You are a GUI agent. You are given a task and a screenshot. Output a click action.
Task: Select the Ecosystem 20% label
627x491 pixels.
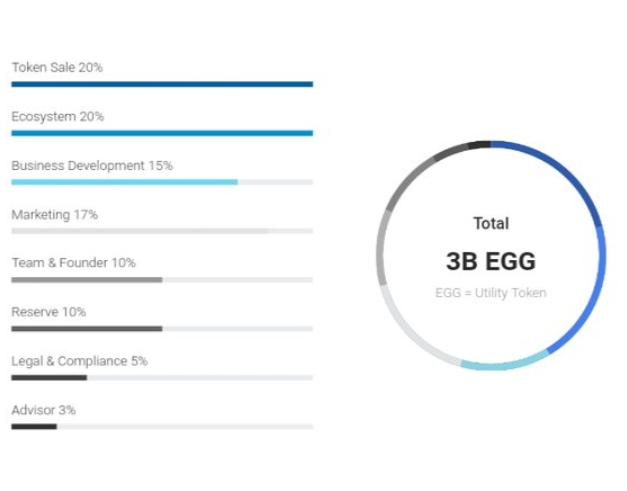tap(58, 116)
